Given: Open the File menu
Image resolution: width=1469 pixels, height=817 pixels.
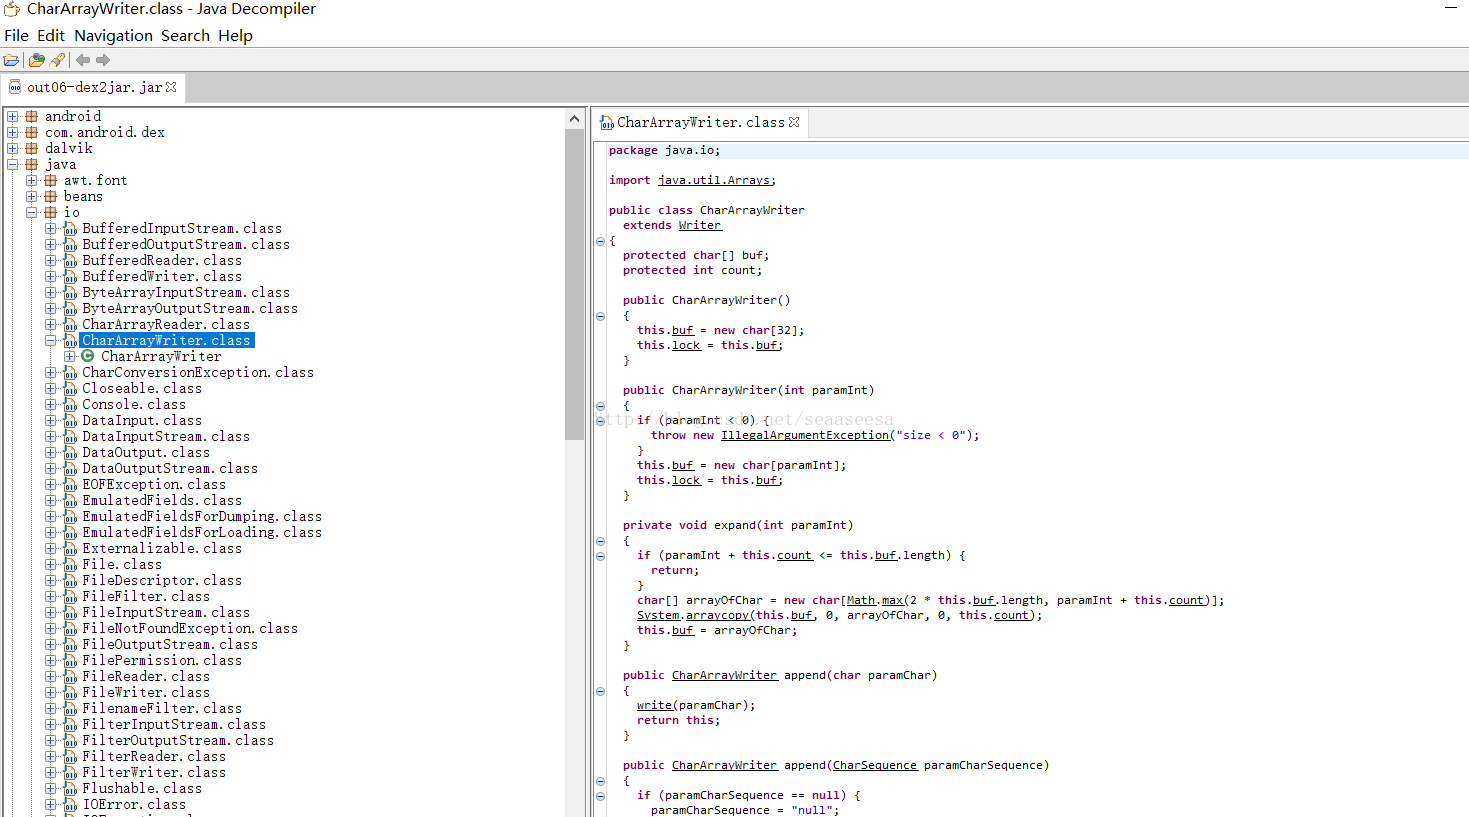Looking at the screenshot, I should pos(16,35).
